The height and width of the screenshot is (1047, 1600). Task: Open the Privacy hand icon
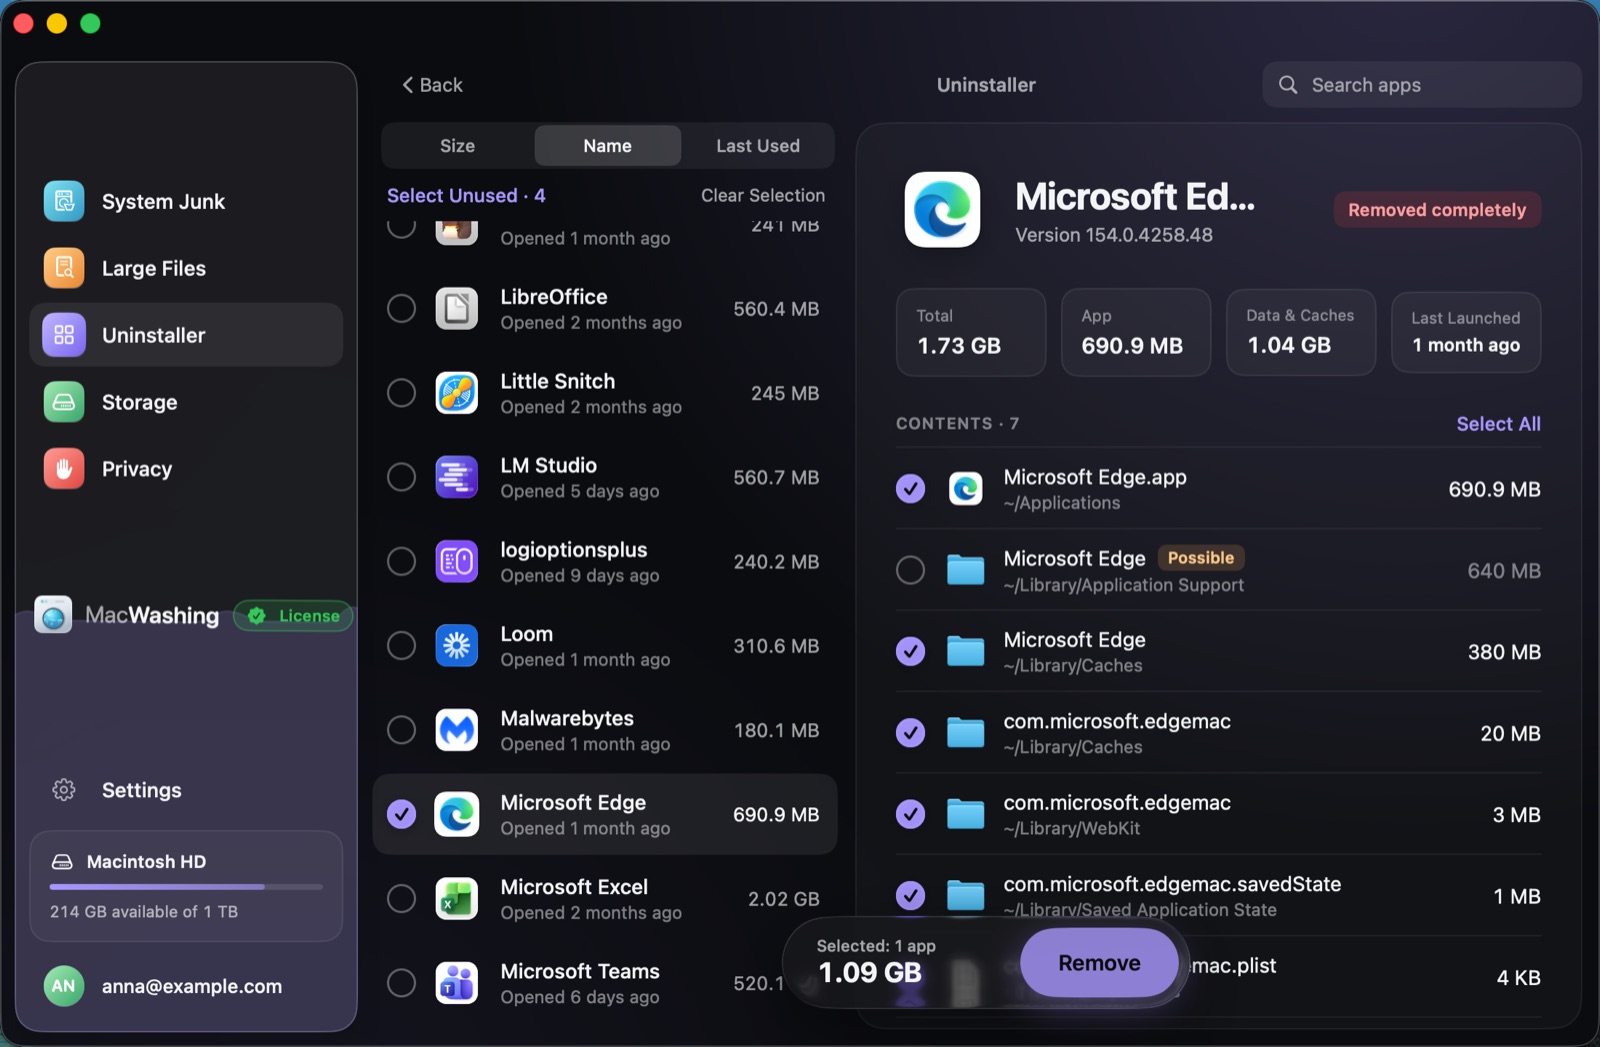tap(64, 469)
